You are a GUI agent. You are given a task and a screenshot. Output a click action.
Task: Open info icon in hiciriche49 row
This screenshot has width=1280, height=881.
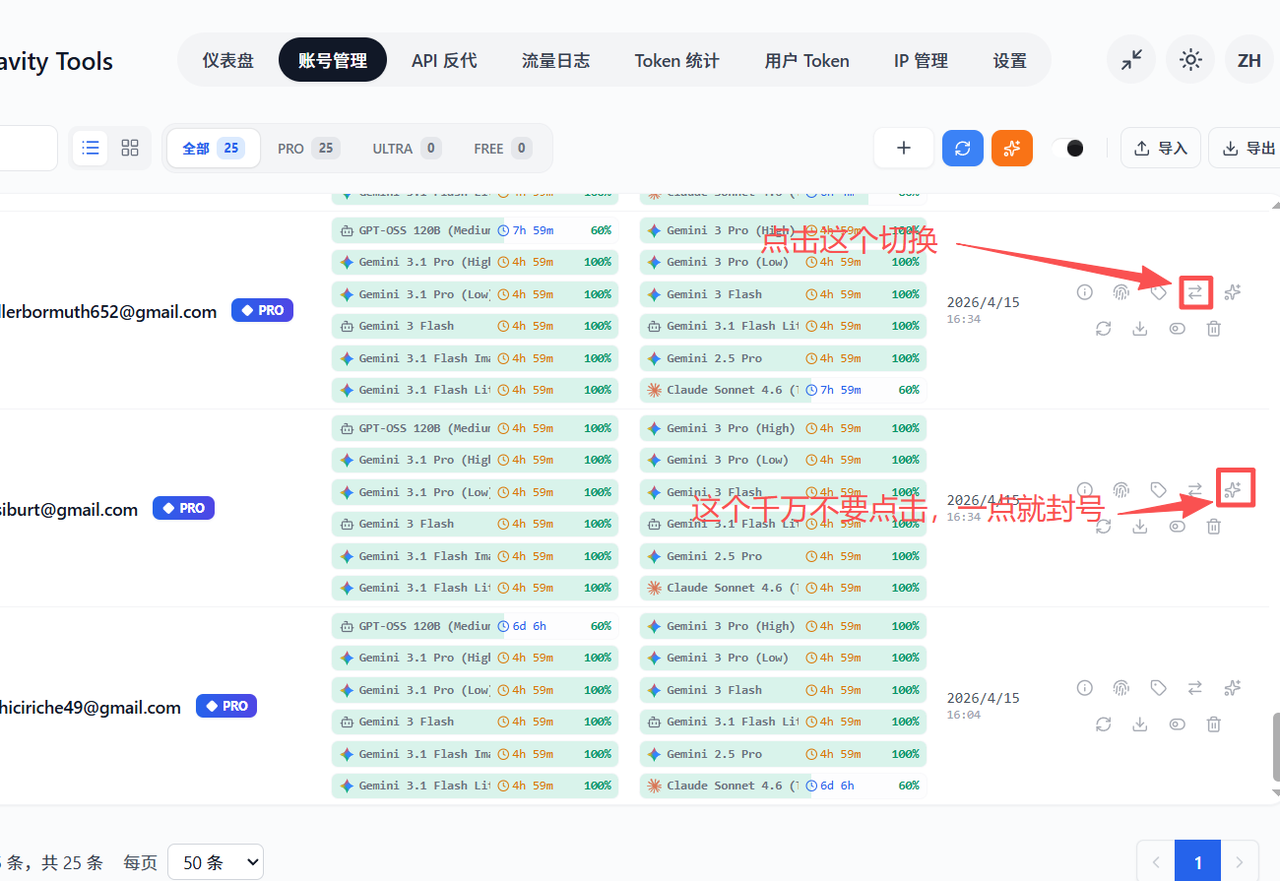click(x=1084, y=688)
